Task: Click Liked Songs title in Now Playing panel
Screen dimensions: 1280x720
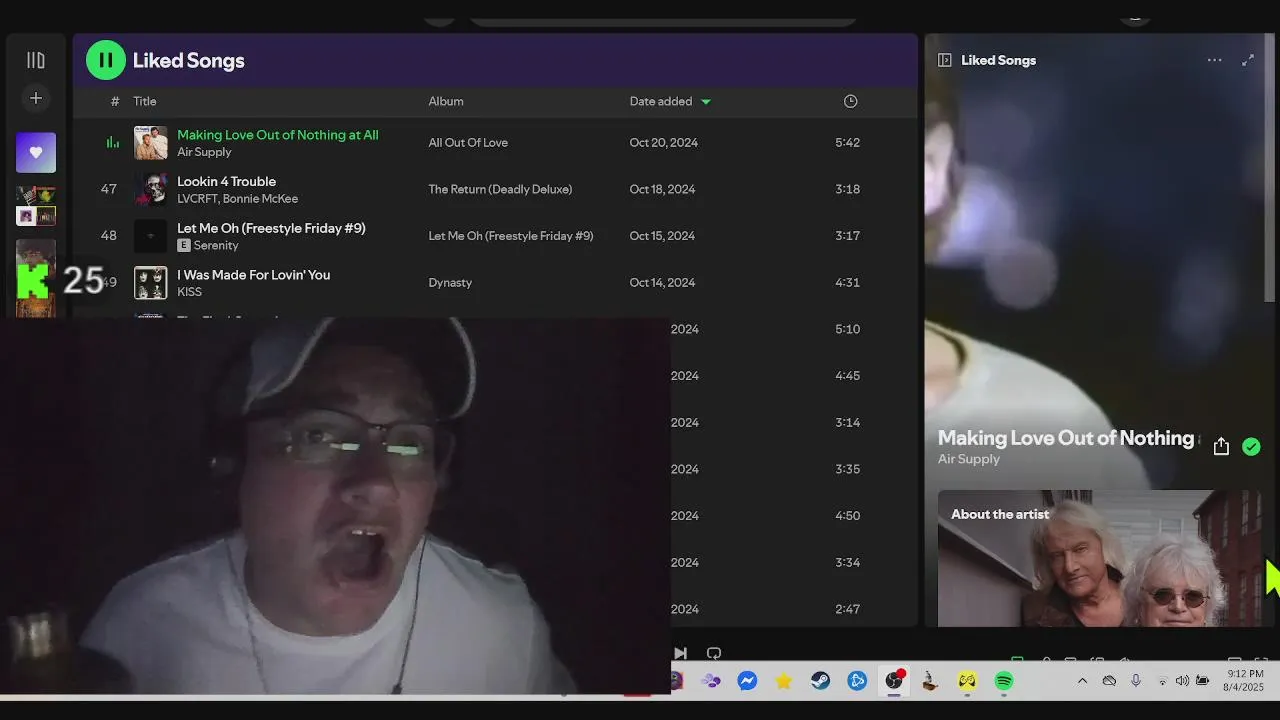Action: tap(998, 60)
